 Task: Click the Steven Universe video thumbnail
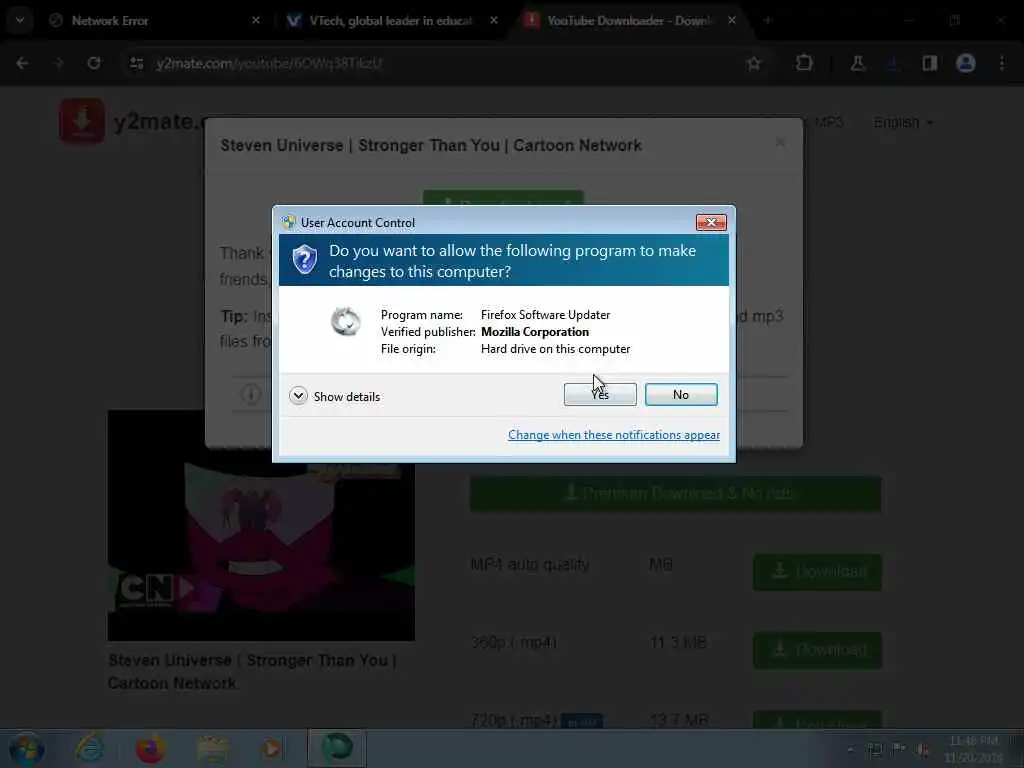pyautogui.click(x=261, y=525)
